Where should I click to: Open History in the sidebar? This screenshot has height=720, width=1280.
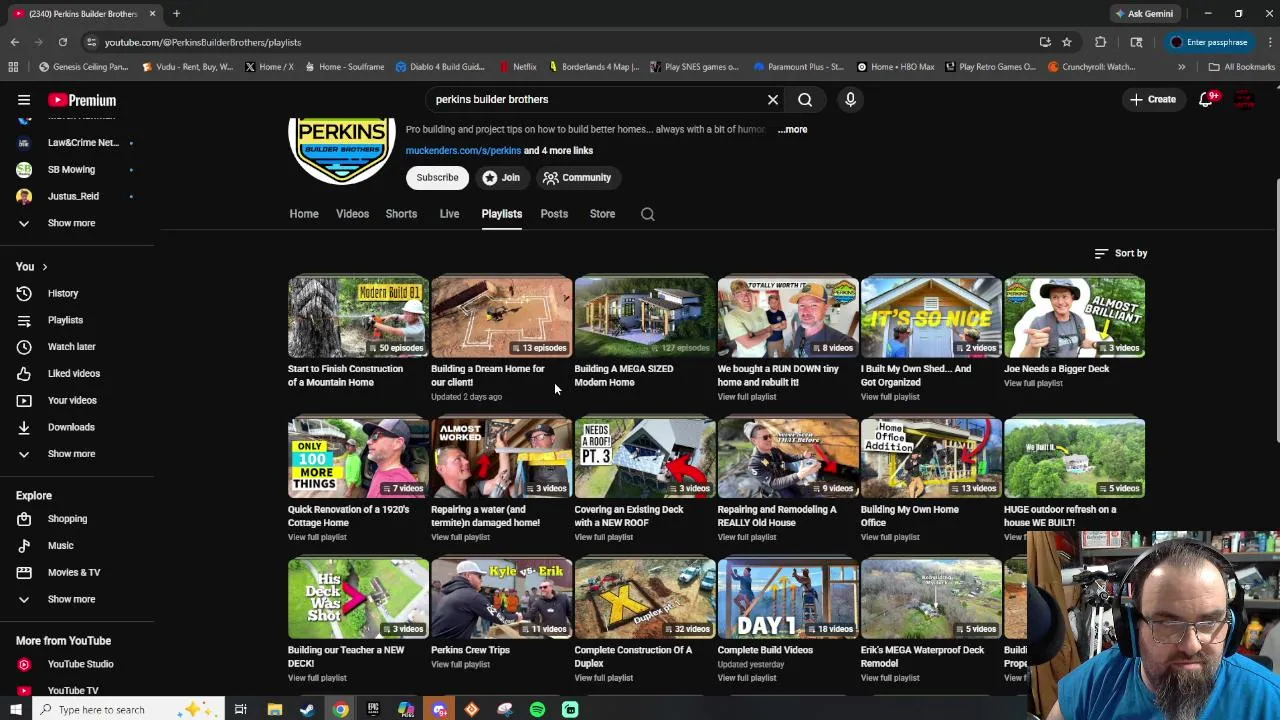click(62, 293)
